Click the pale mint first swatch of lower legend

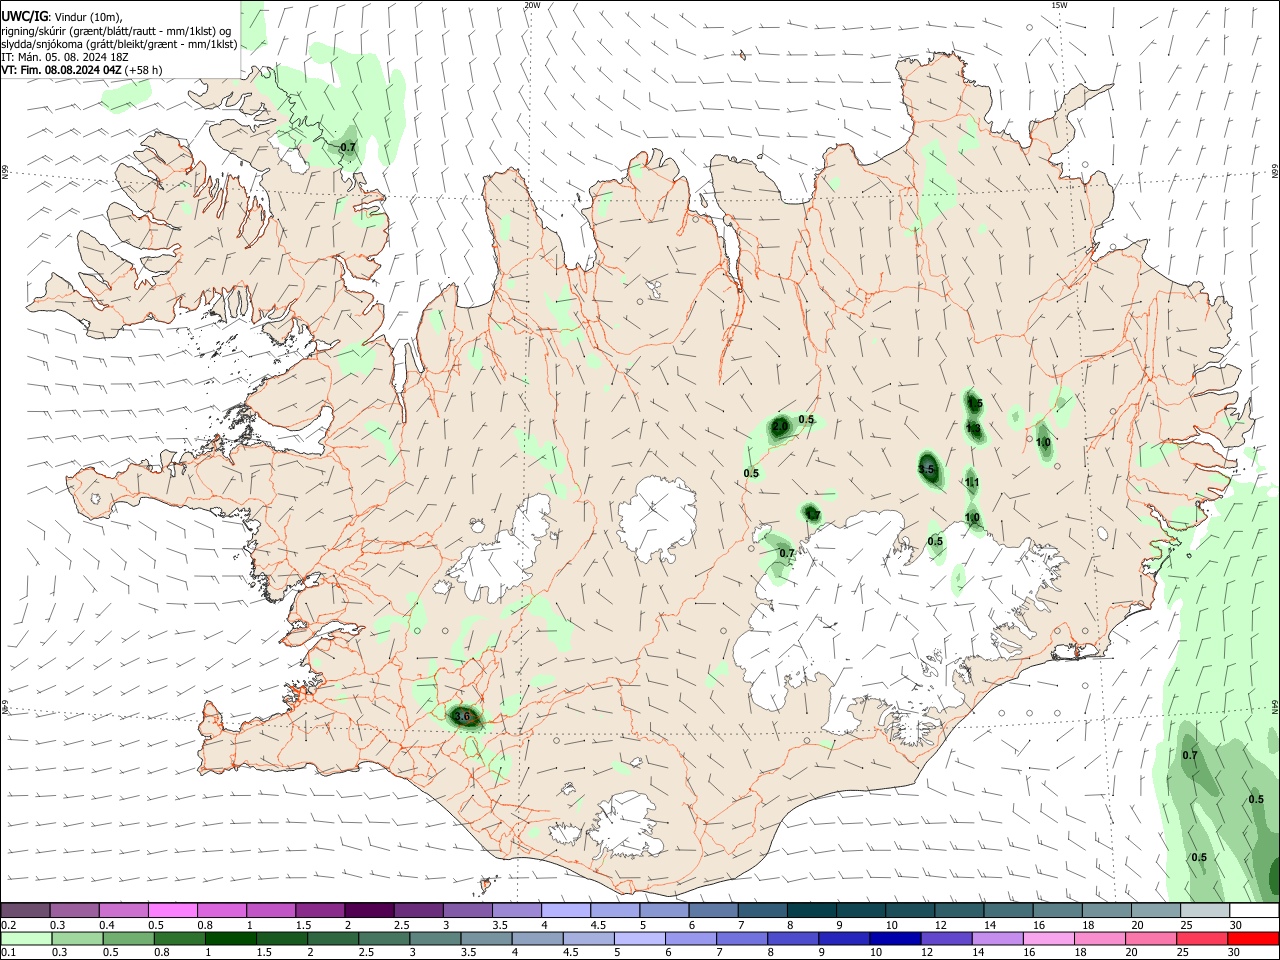pos(26,939)
